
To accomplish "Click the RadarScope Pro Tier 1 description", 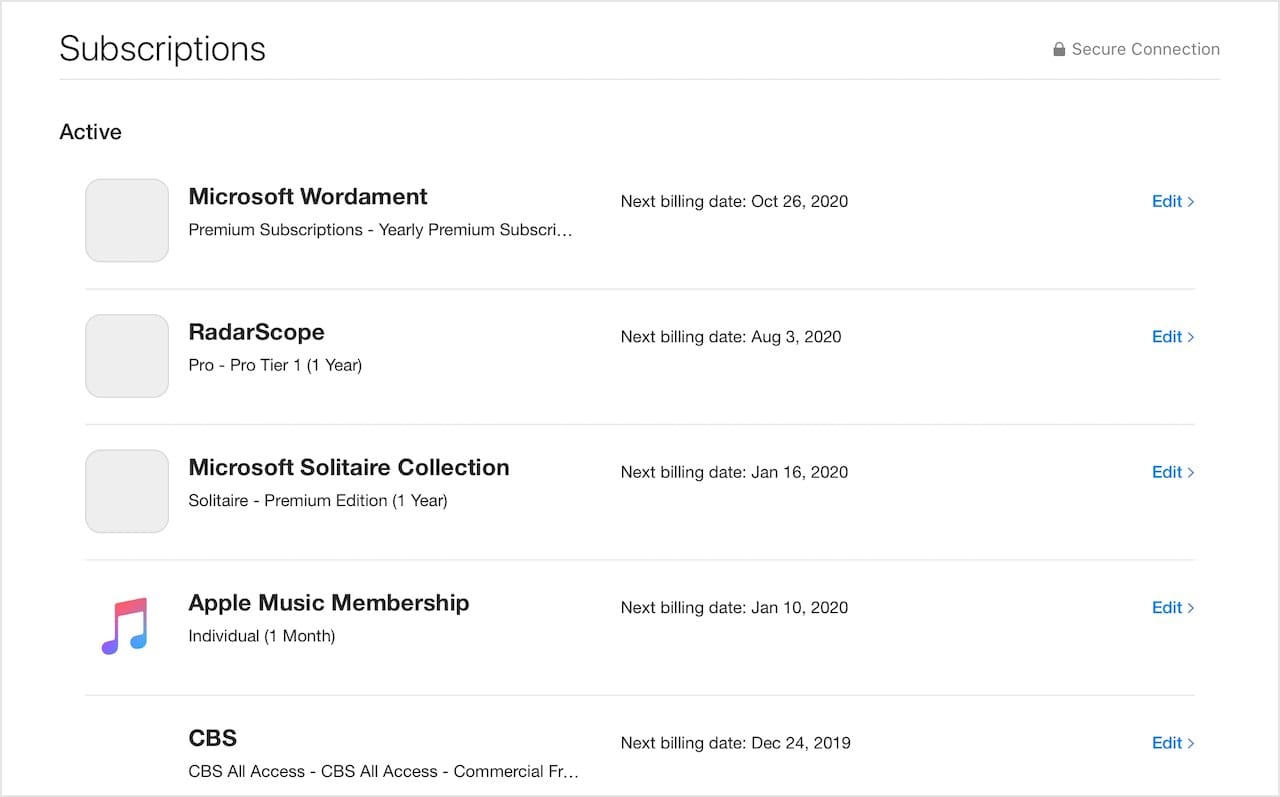I will coord(275,365).
